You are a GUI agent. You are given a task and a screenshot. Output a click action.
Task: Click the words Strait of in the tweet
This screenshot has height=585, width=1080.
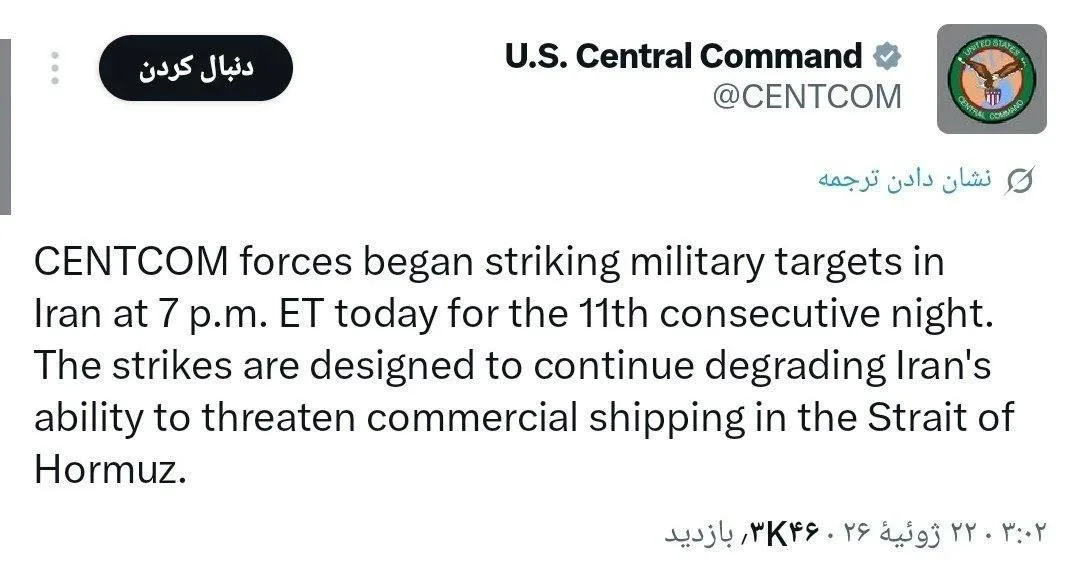point(940,418)
